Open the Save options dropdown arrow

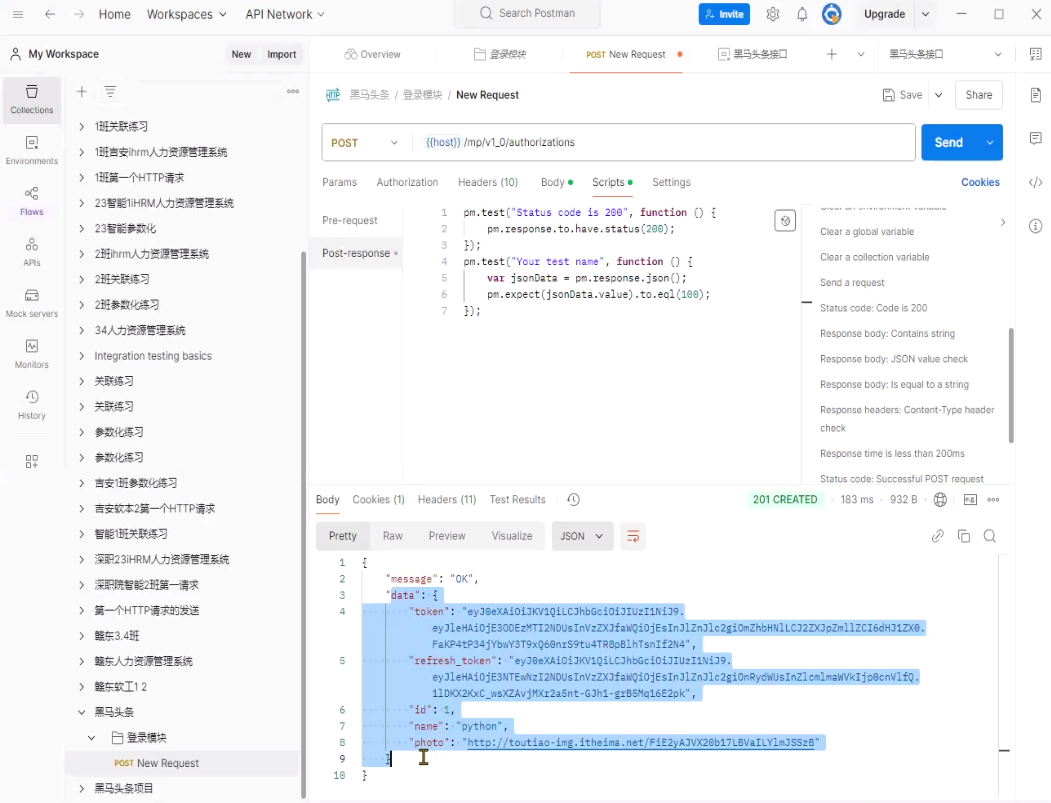tap(939, 95)
